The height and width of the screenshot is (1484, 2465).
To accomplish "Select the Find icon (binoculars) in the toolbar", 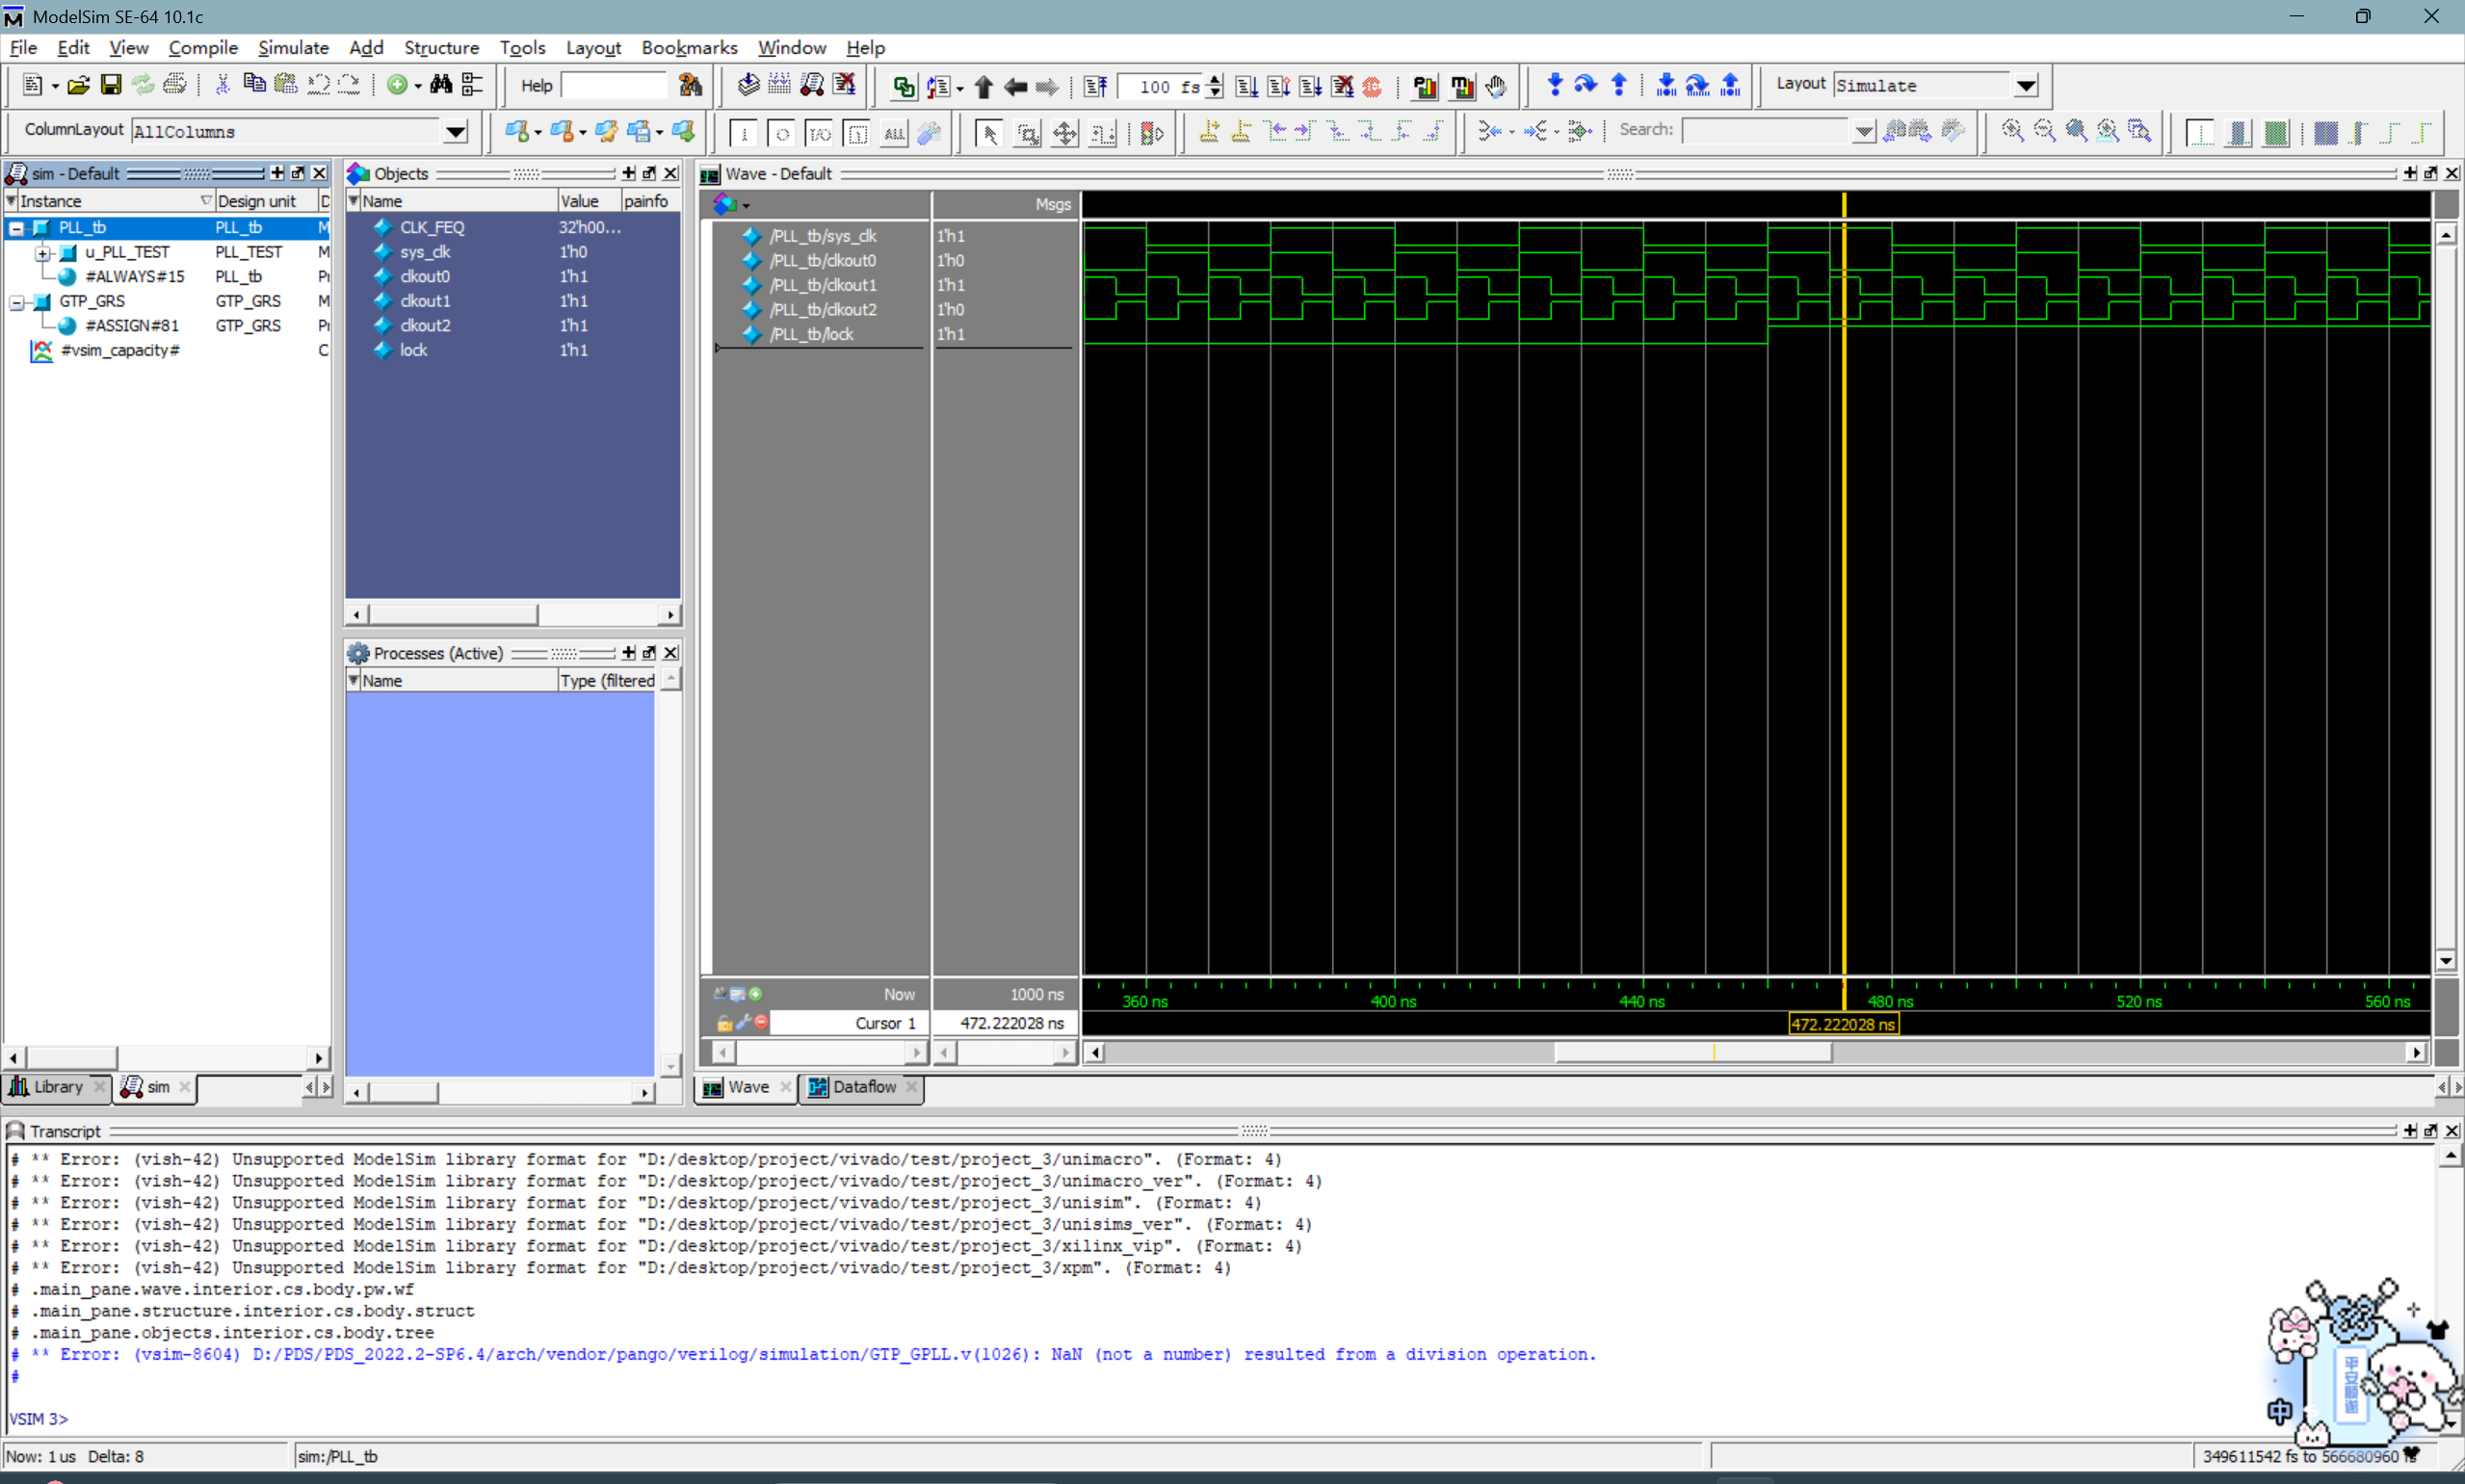I will point(440,85).
